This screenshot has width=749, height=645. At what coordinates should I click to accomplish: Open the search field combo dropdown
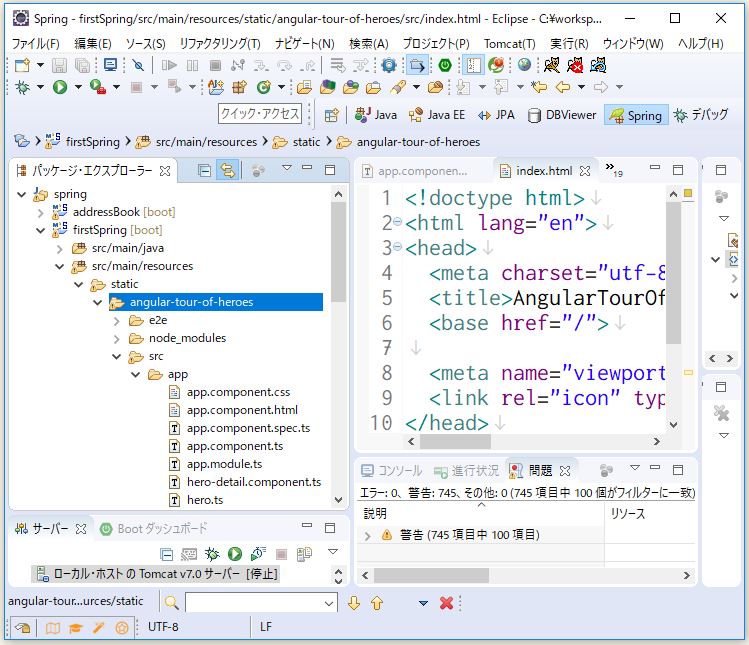click(x=329, y=603)
